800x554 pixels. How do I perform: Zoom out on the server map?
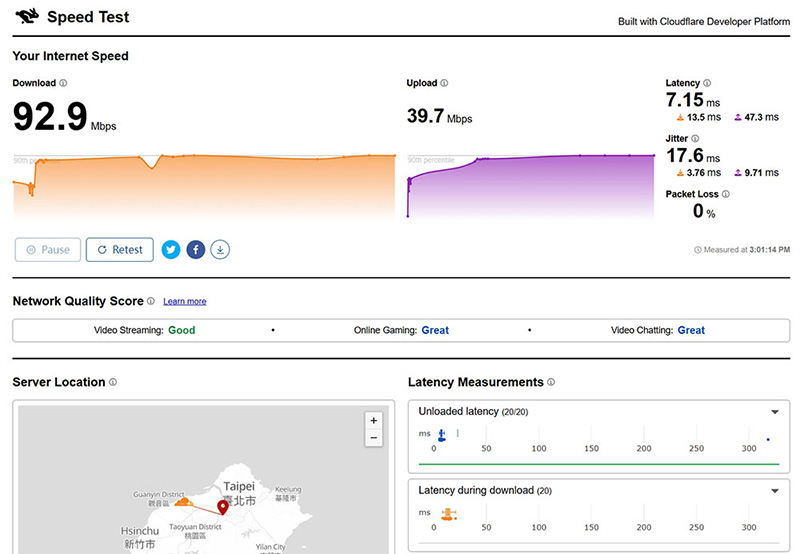pos(374,438)
